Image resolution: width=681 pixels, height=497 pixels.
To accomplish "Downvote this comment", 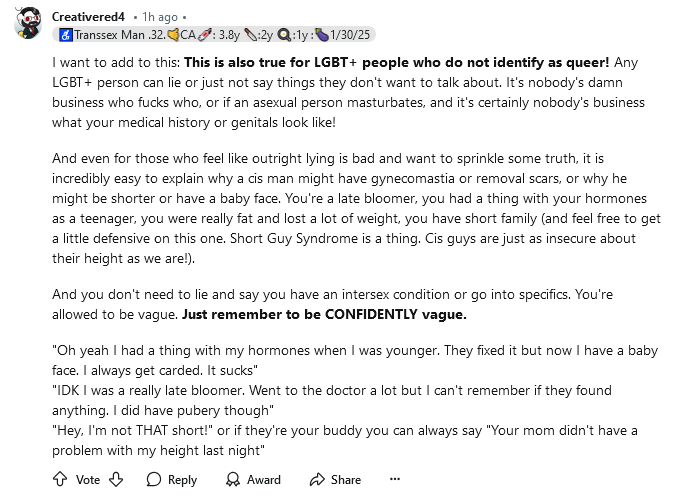I will coord(116,479).
